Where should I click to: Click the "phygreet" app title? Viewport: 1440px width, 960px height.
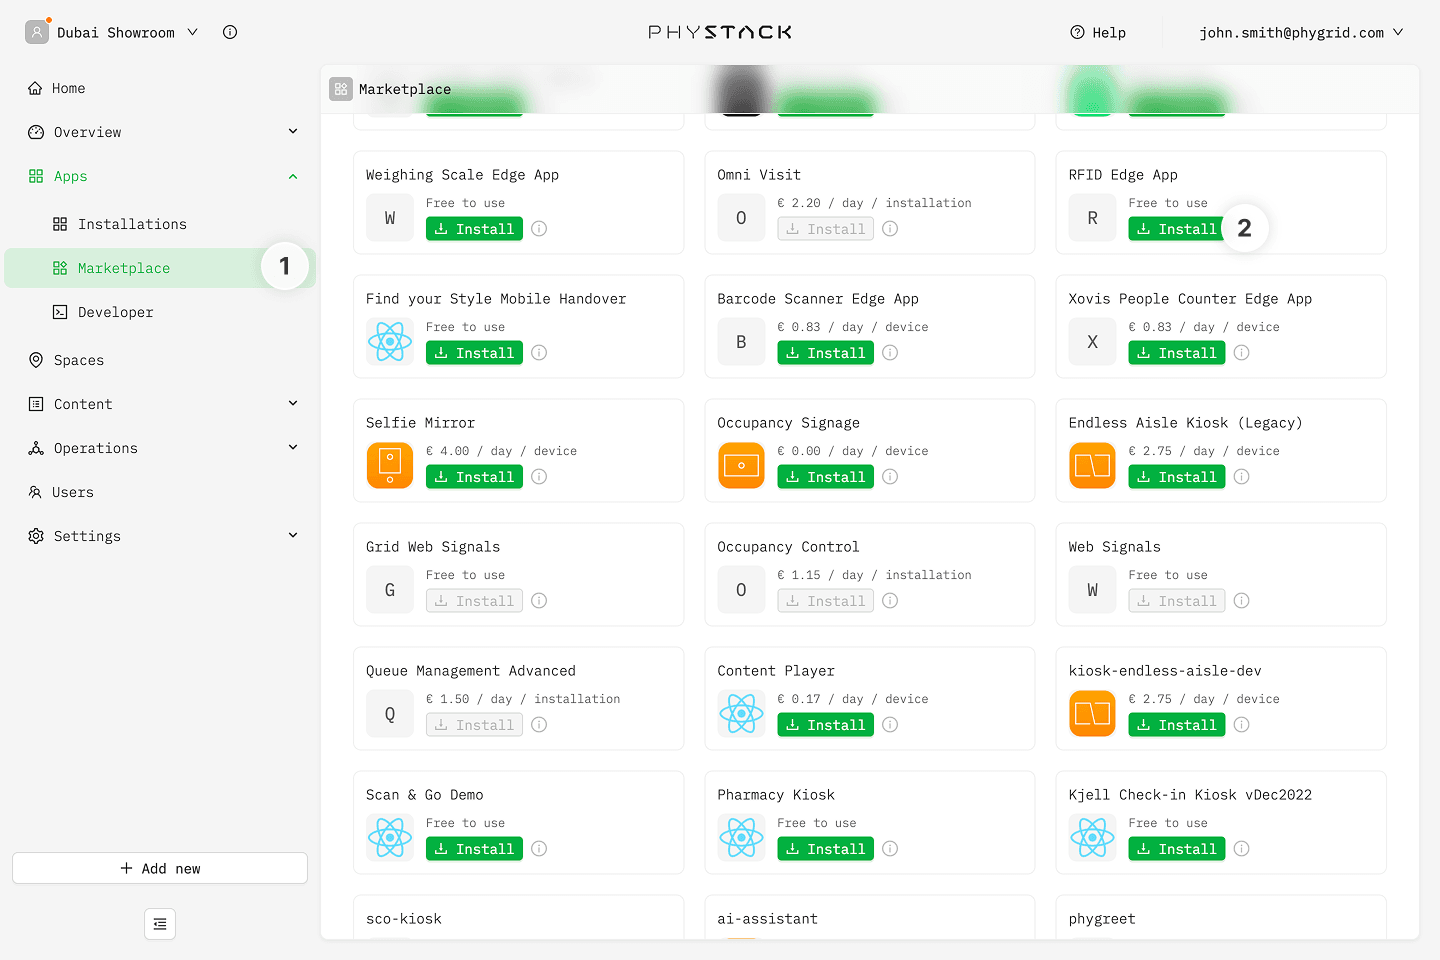(x=1102, y=919)
